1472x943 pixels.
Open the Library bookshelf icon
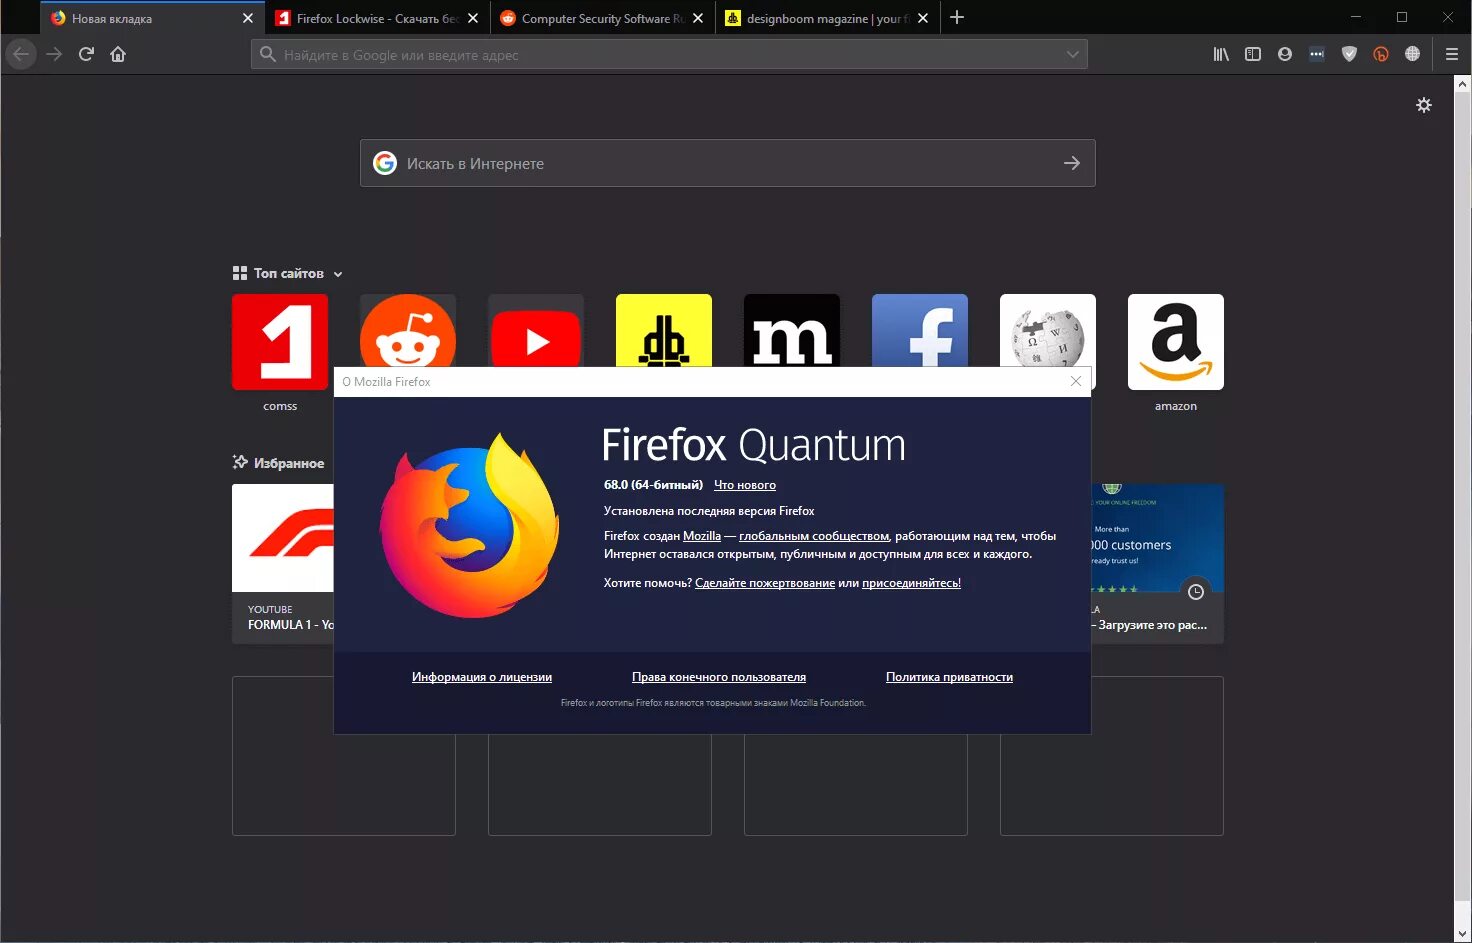[1221, 54]
